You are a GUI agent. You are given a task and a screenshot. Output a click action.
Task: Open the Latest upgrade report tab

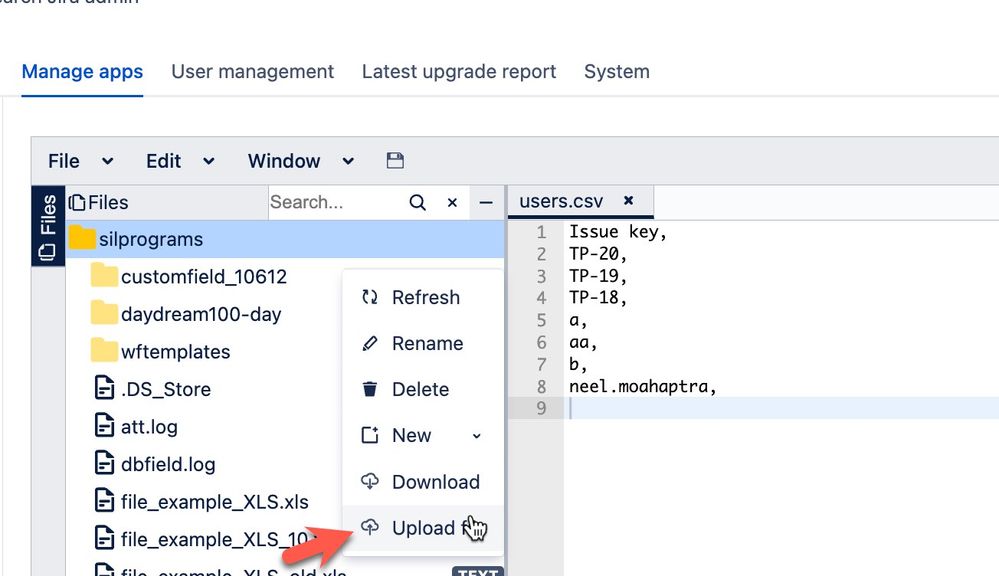click(459, 71)
